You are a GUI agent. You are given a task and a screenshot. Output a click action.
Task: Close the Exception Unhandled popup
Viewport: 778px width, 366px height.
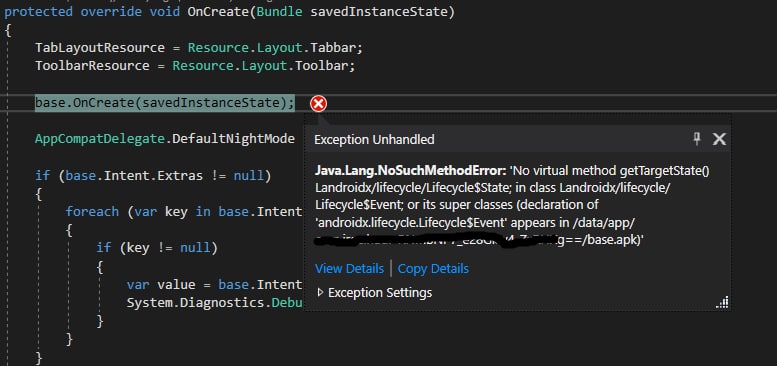(x=719, y=139)
